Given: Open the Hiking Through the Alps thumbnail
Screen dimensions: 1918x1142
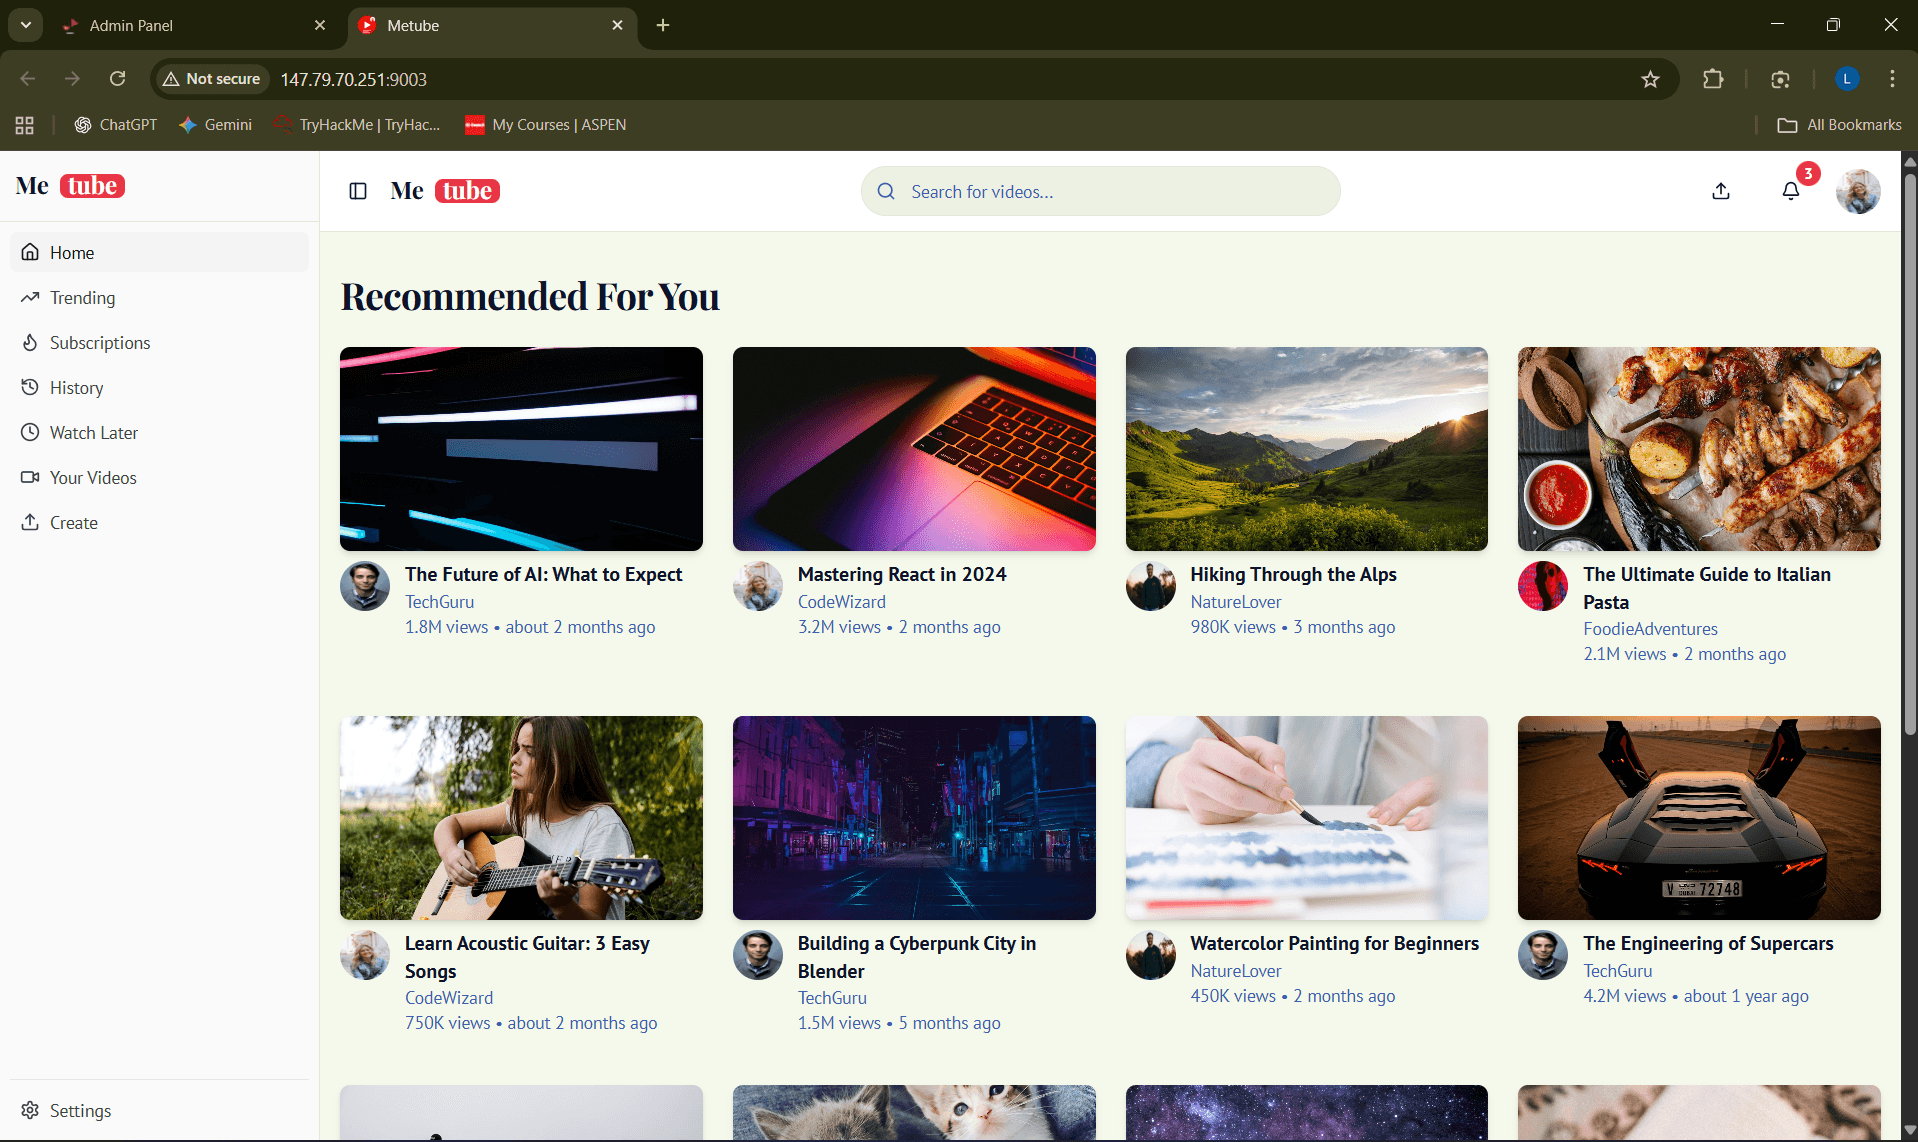Looking at the screenshot, I should click(x=1306, y=449).
